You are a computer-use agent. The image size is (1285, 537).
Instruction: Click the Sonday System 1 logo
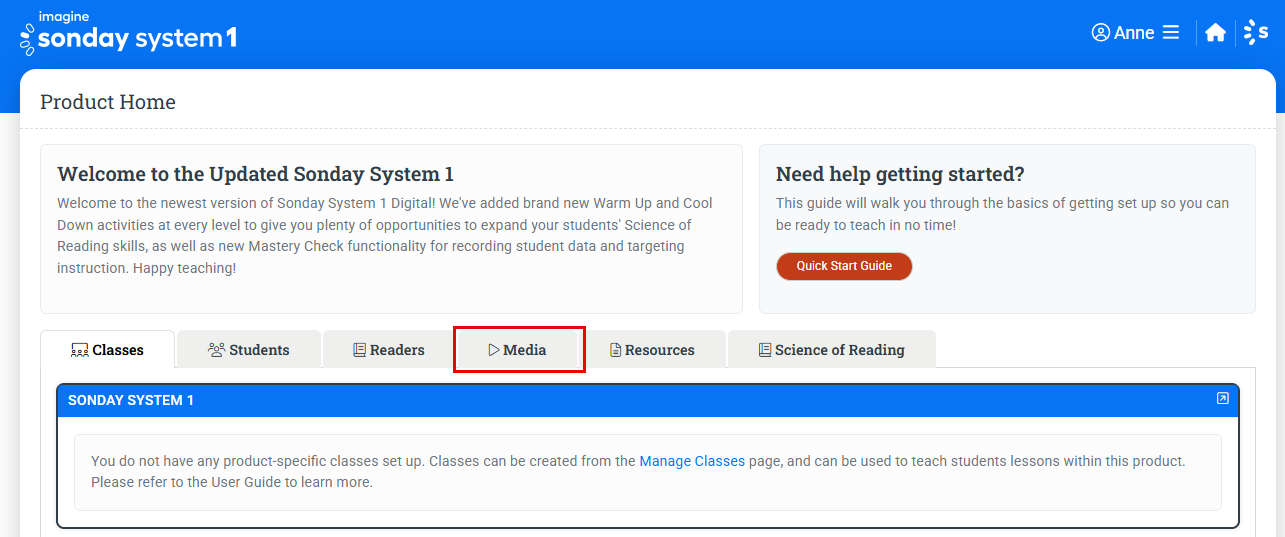pyautogui.click(x=128, y=33)
